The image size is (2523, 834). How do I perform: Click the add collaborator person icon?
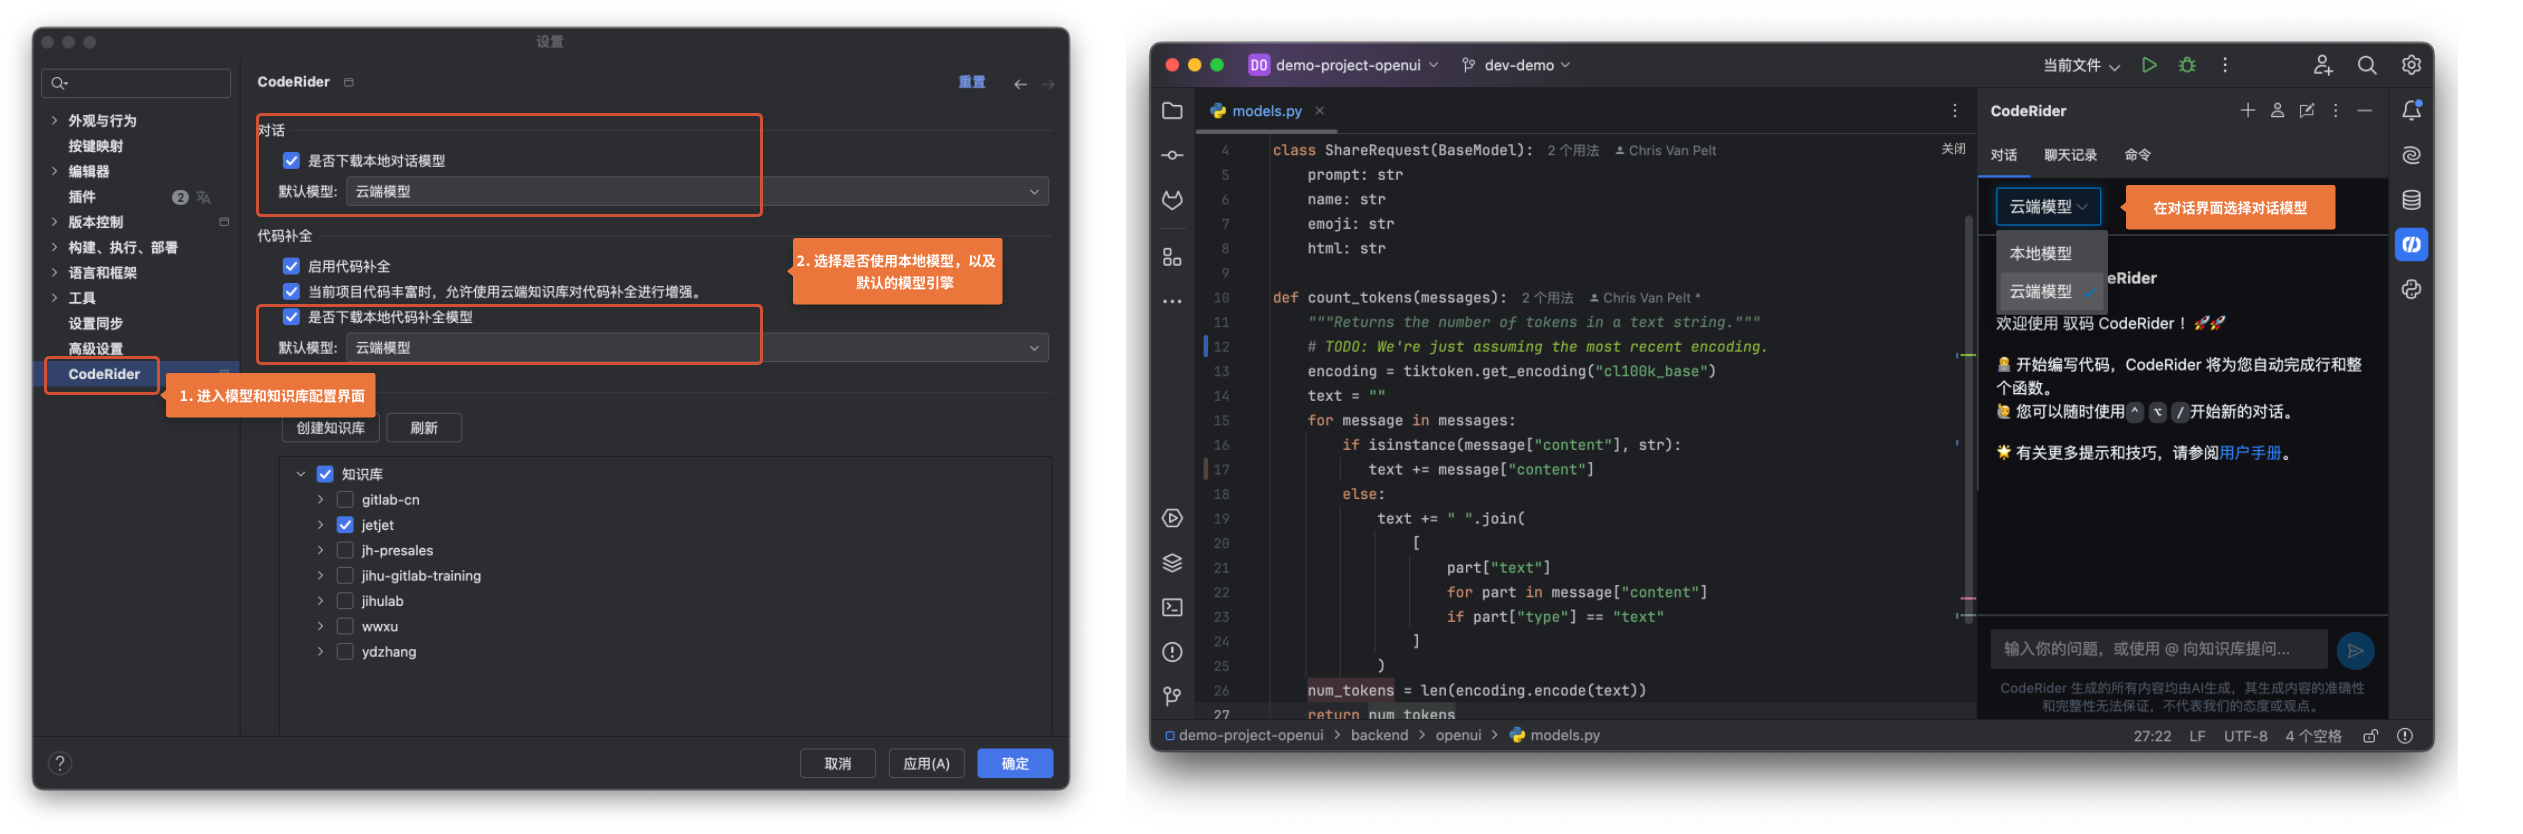pos(2322,65)
